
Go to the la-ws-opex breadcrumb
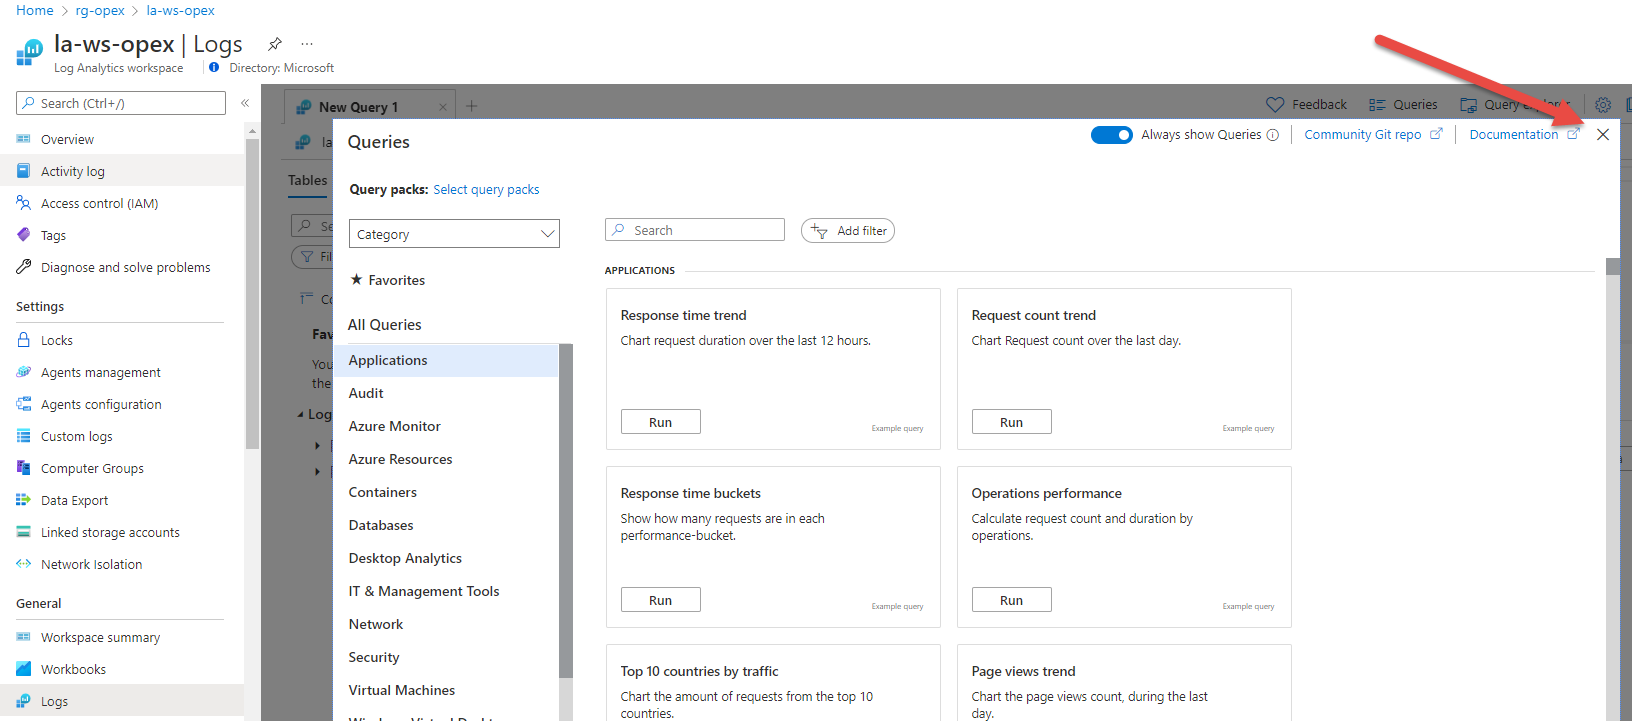(180, 10)
